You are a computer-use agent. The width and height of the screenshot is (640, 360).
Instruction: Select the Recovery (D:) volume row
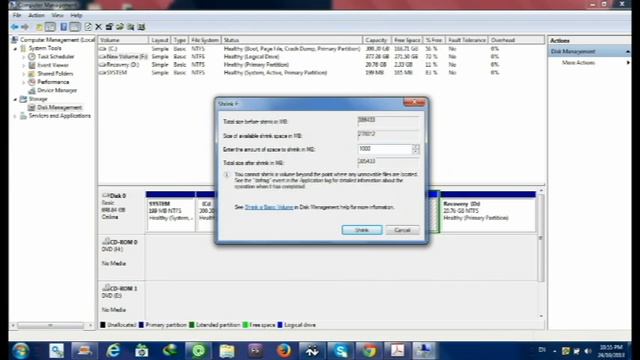(x=321, y=65)
